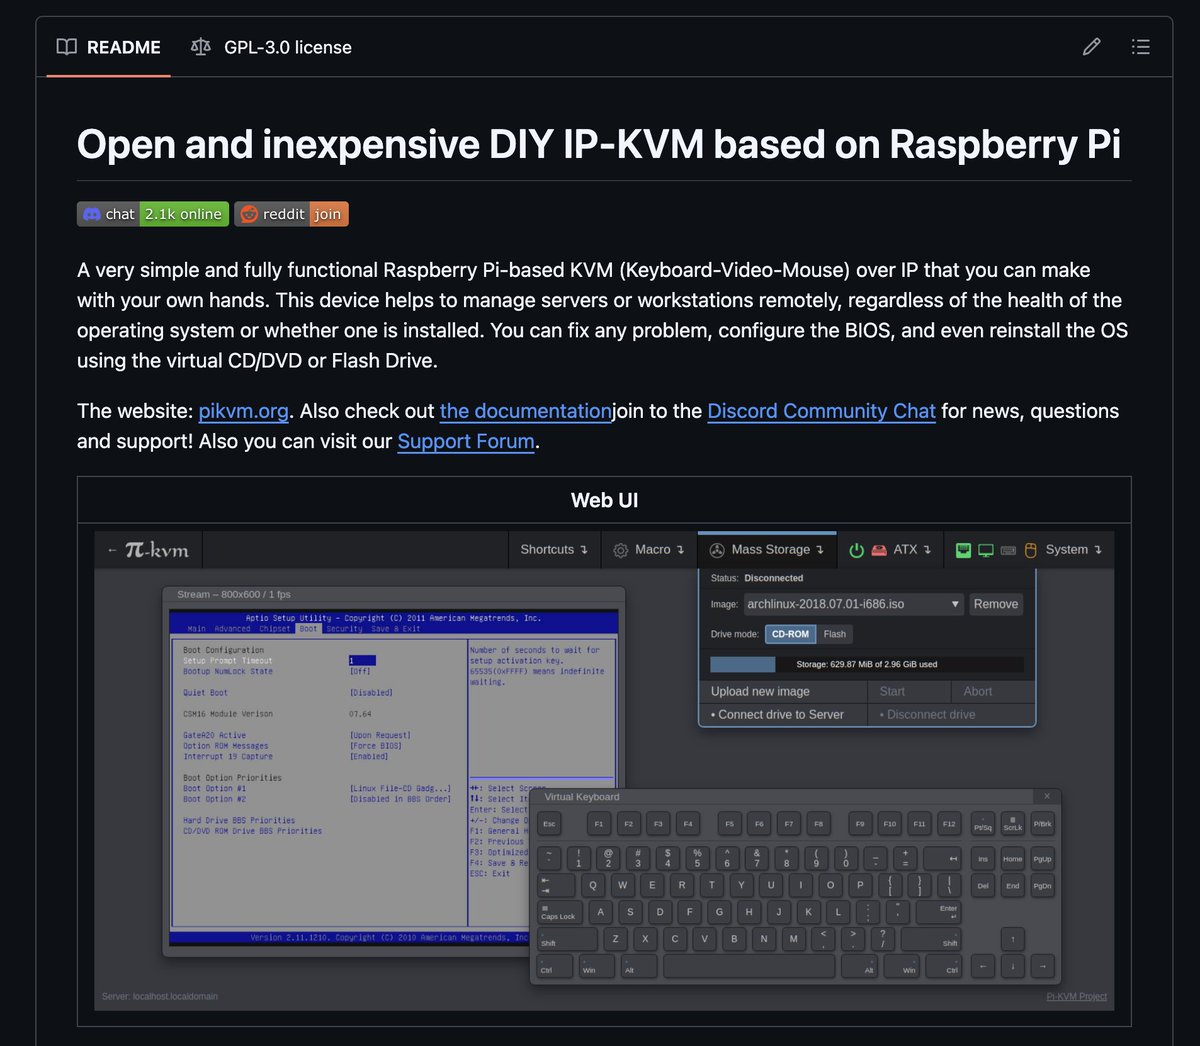Viewport: 1200px width, 1046px height.
Task: Click the up arrow virtual key
Action: coord(1013,939)
